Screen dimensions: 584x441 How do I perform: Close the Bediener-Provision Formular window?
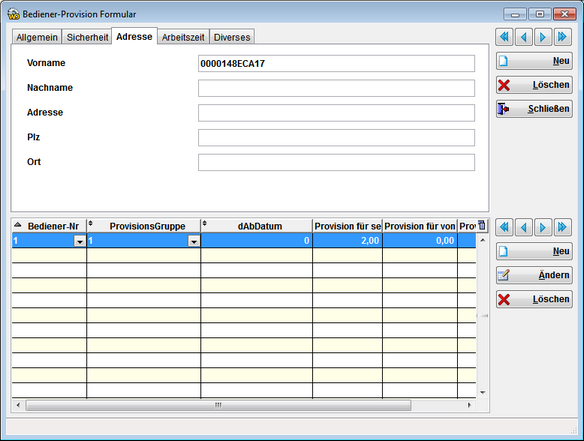565,14
